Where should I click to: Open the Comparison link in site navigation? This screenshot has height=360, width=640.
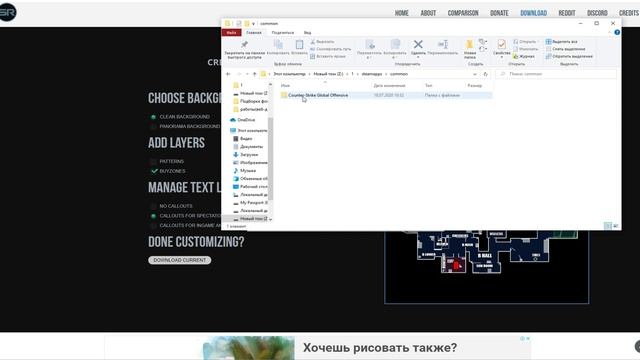[463, 13]
